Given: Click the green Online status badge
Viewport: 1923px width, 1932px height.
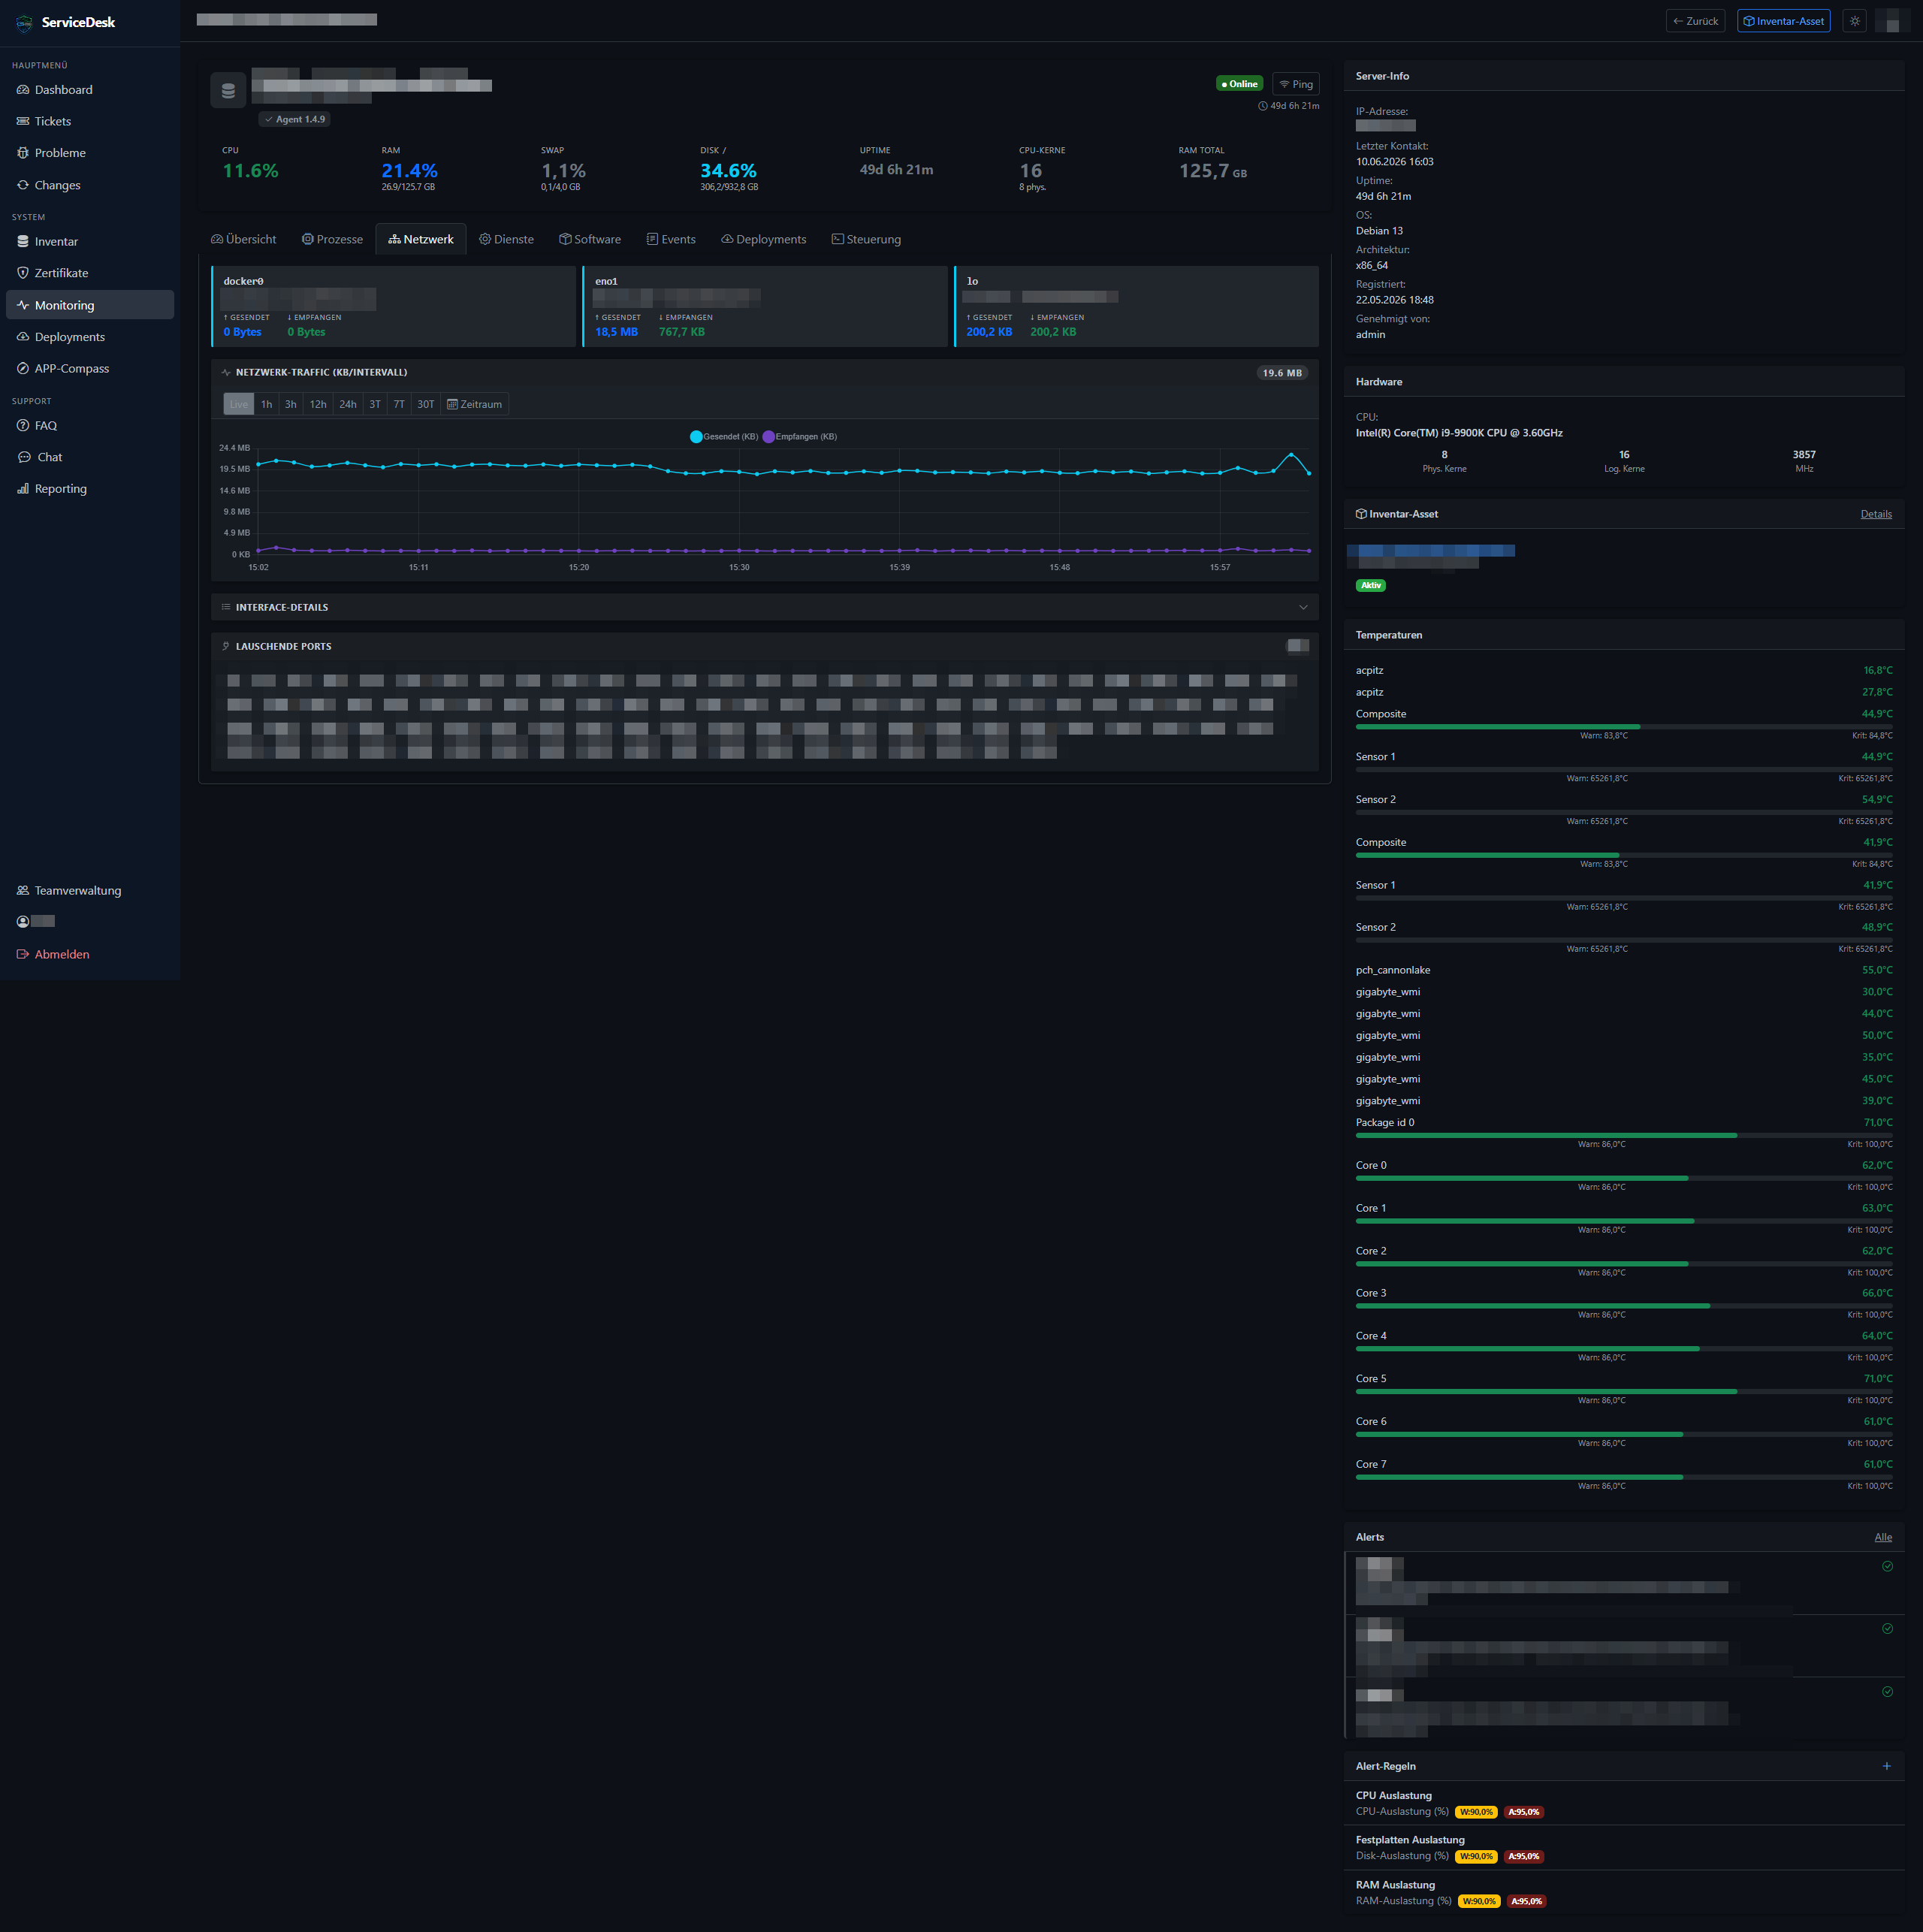Looking at the screenshot, I should [1239, 84].
